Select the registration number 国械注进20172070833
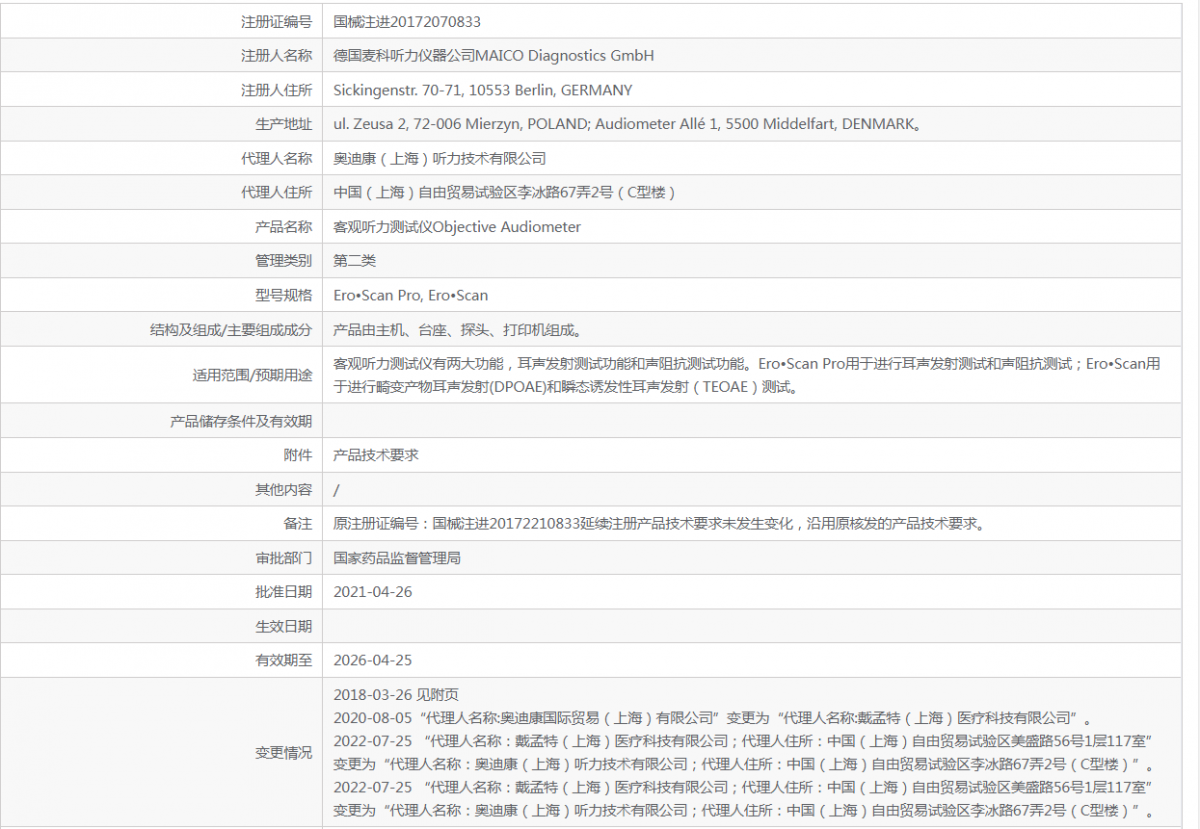The width and height of the screenshot is (1200, 829). click(x=407, y=21)
